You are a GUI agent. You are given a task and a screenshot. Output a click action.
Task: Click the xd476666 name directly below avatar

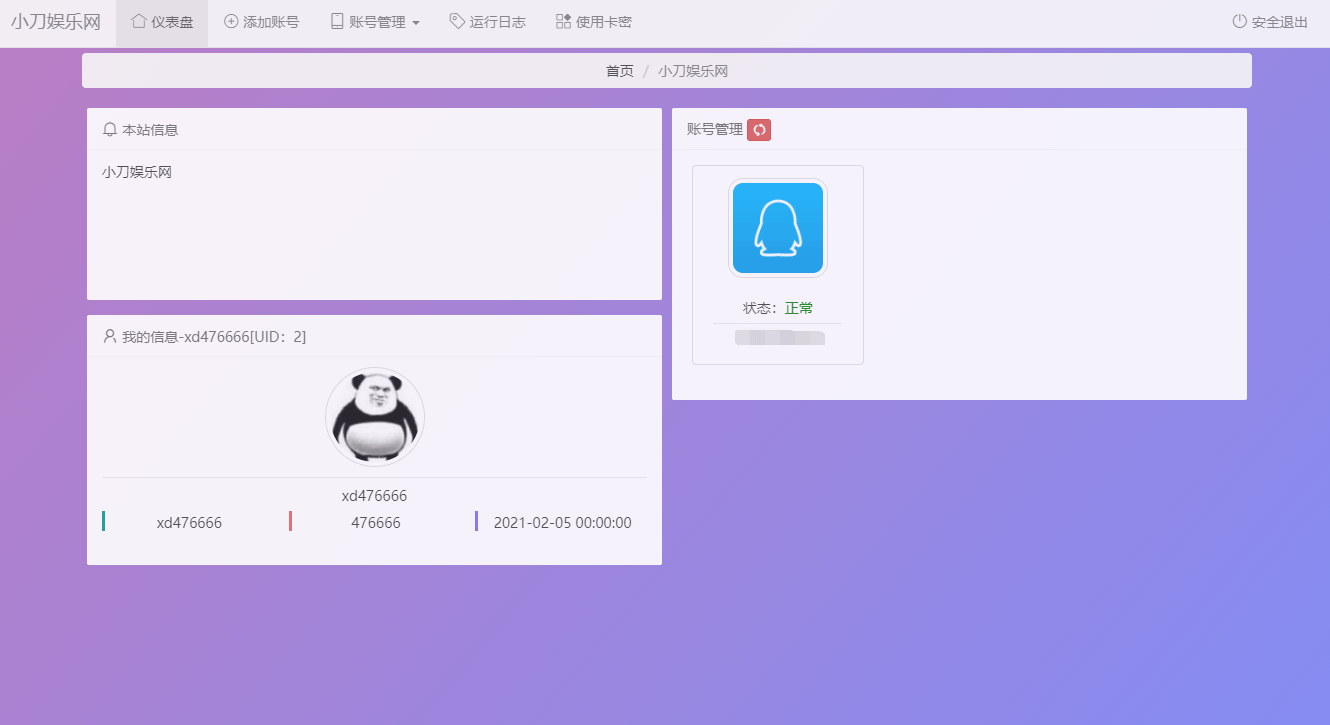click(x=374, y=496)
